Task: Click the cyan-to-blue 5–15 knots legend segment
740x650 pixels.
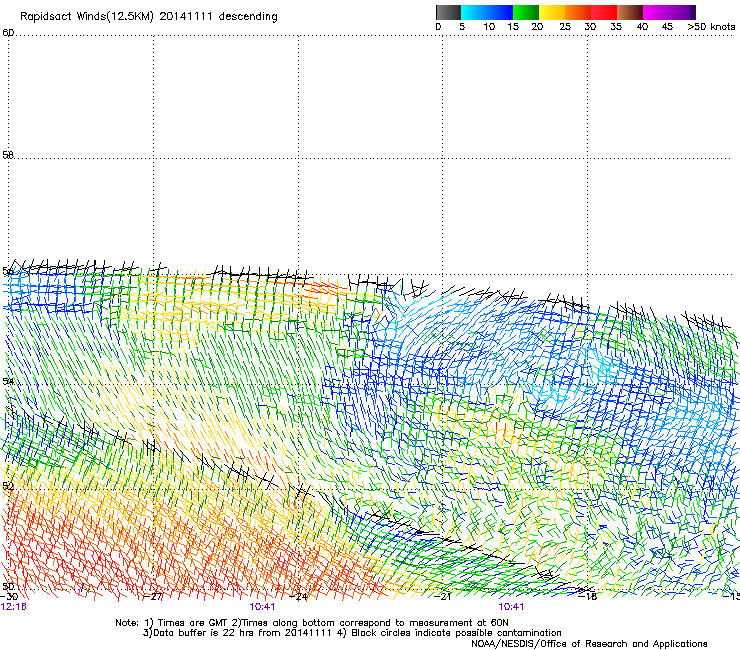Action: [x=487, y=12]
